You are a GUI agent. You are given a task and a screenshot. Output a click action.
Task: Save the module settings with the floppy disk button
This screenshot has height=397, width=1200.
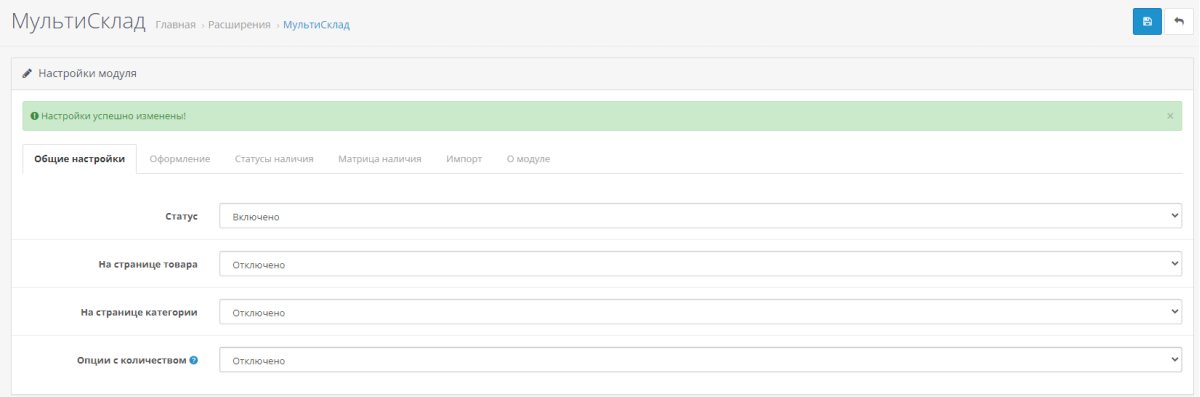click(1147, 21)
